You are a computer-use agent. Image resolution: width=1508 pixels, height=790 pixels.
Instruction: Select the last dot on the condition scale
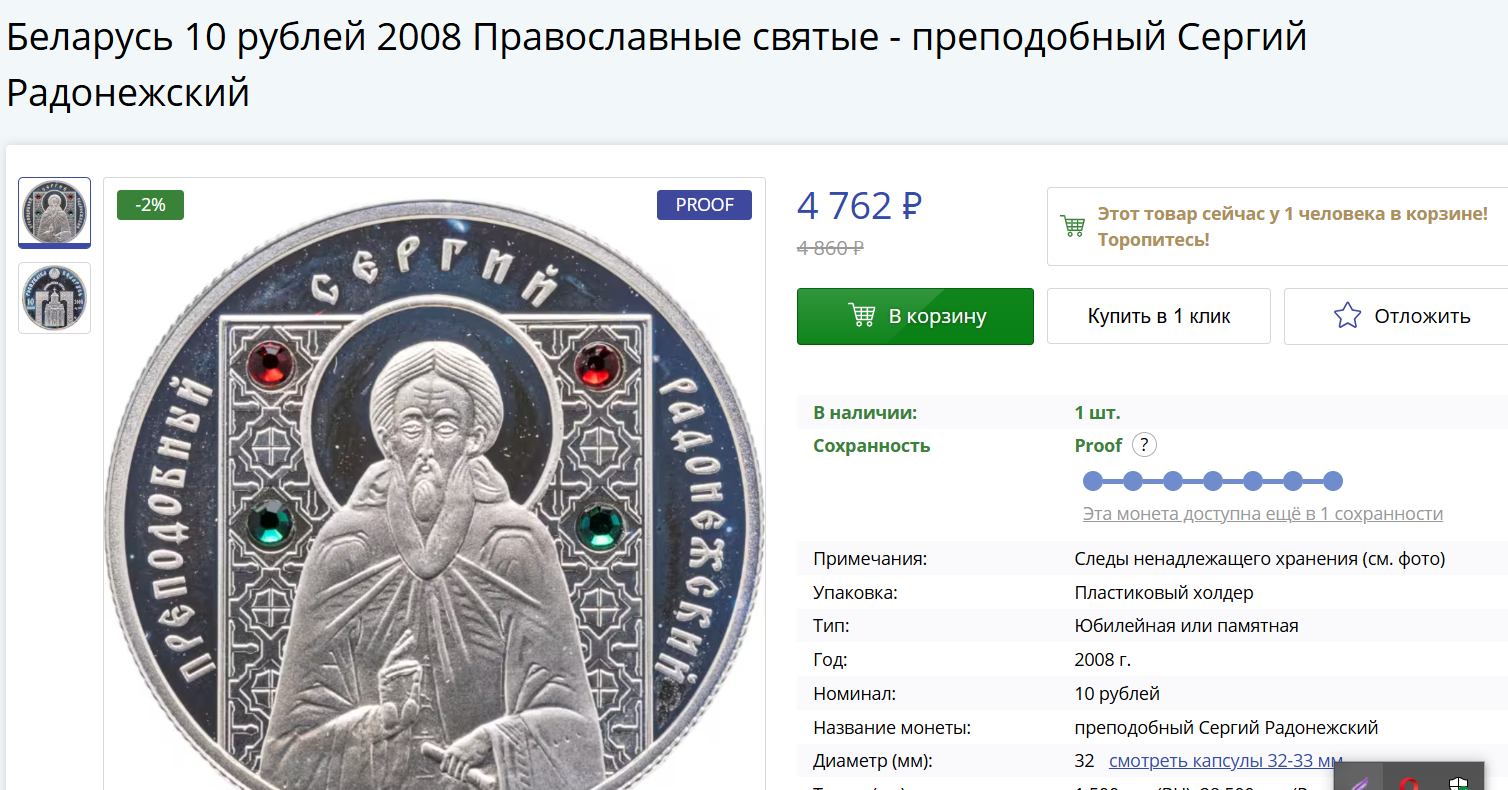coord(1333,481)
